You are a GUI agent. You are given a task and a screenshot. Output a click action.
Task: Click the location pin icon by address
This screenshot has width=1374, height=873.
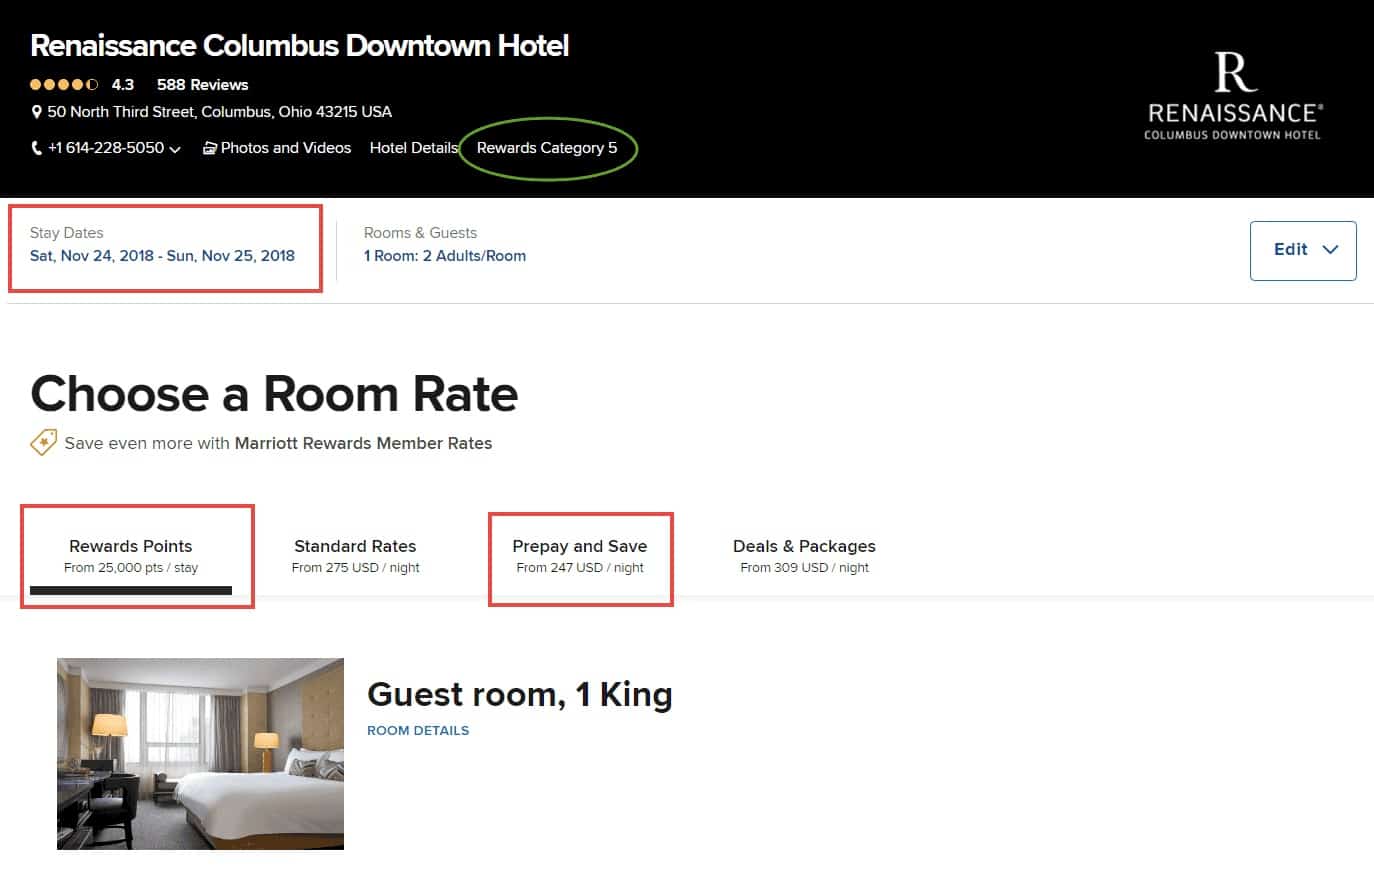coord(37,112)
